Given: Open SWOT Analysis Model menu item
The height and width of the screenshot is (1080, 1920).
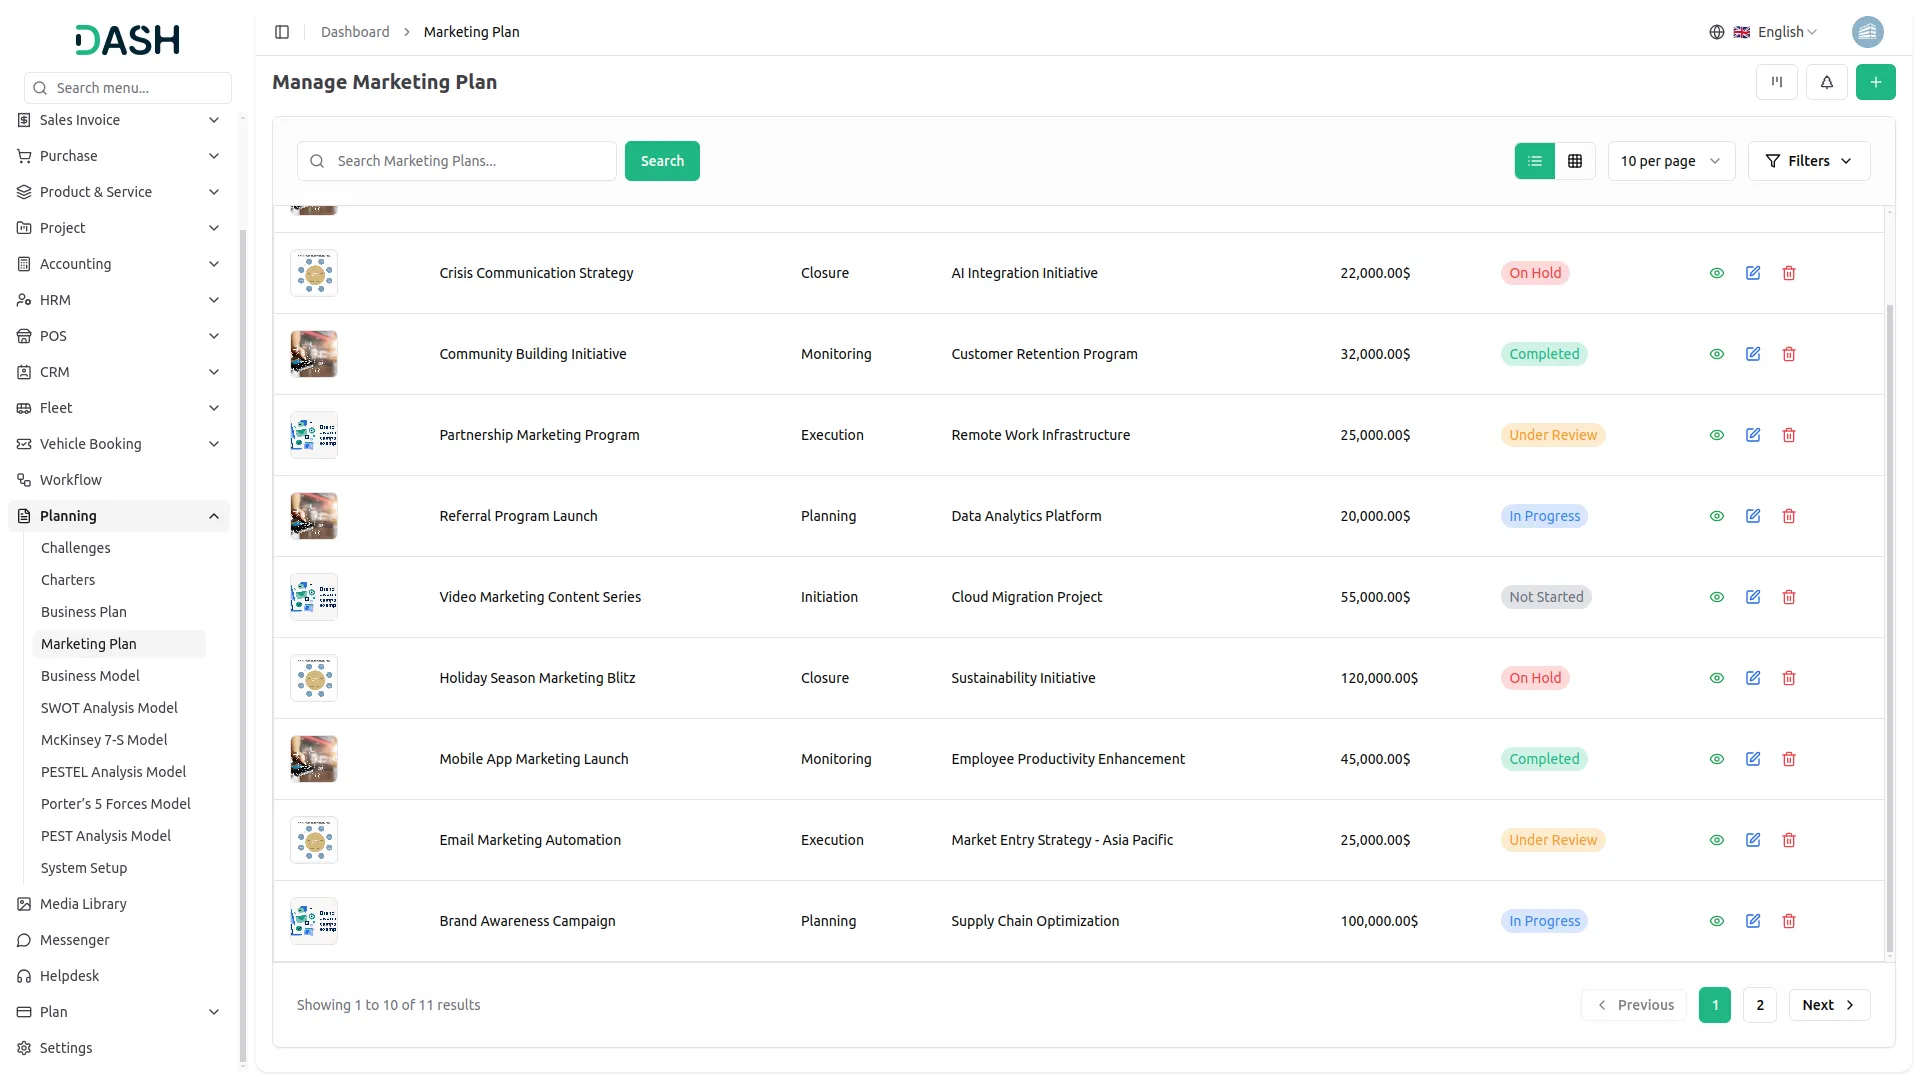Looking at the screenshot, I should click(x=109, y=708).
